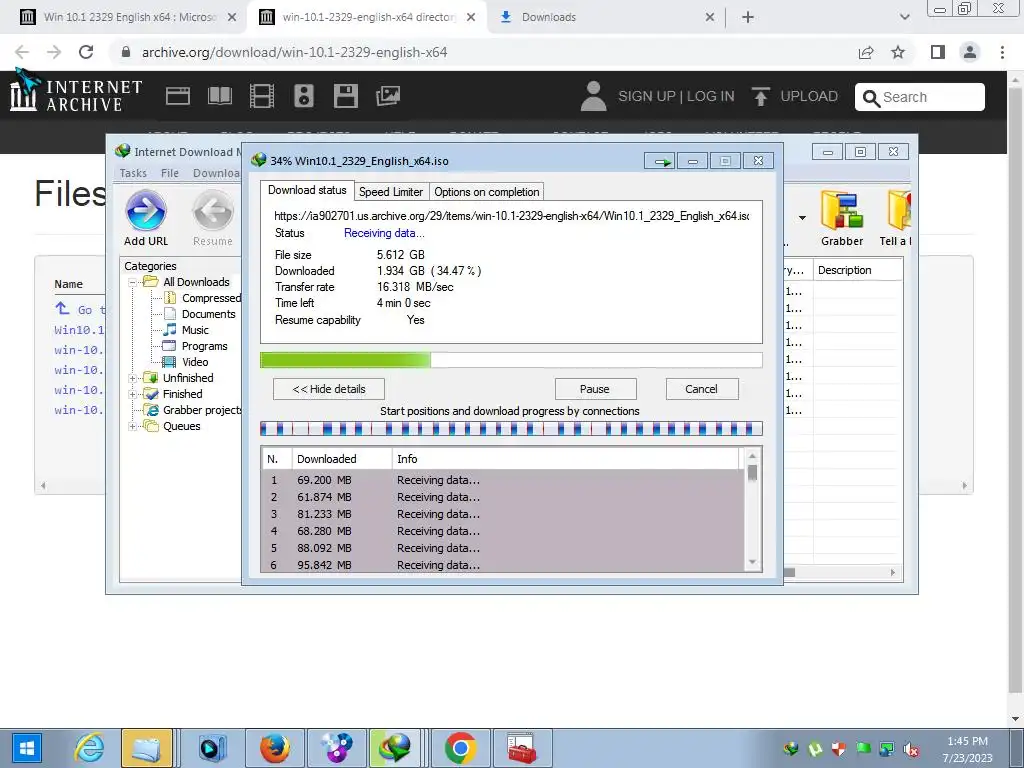Click the muted volume tray icon
The height and width of the screenshot is (768, 1024).
click(911, 749)
